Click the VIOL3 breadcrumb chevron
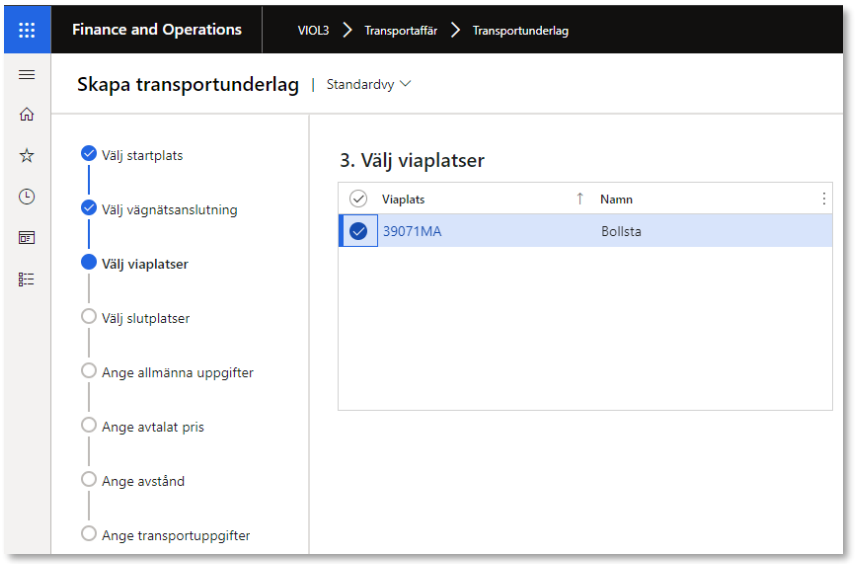The width and height of the screenshot is (855, 564). coord(347,30)
